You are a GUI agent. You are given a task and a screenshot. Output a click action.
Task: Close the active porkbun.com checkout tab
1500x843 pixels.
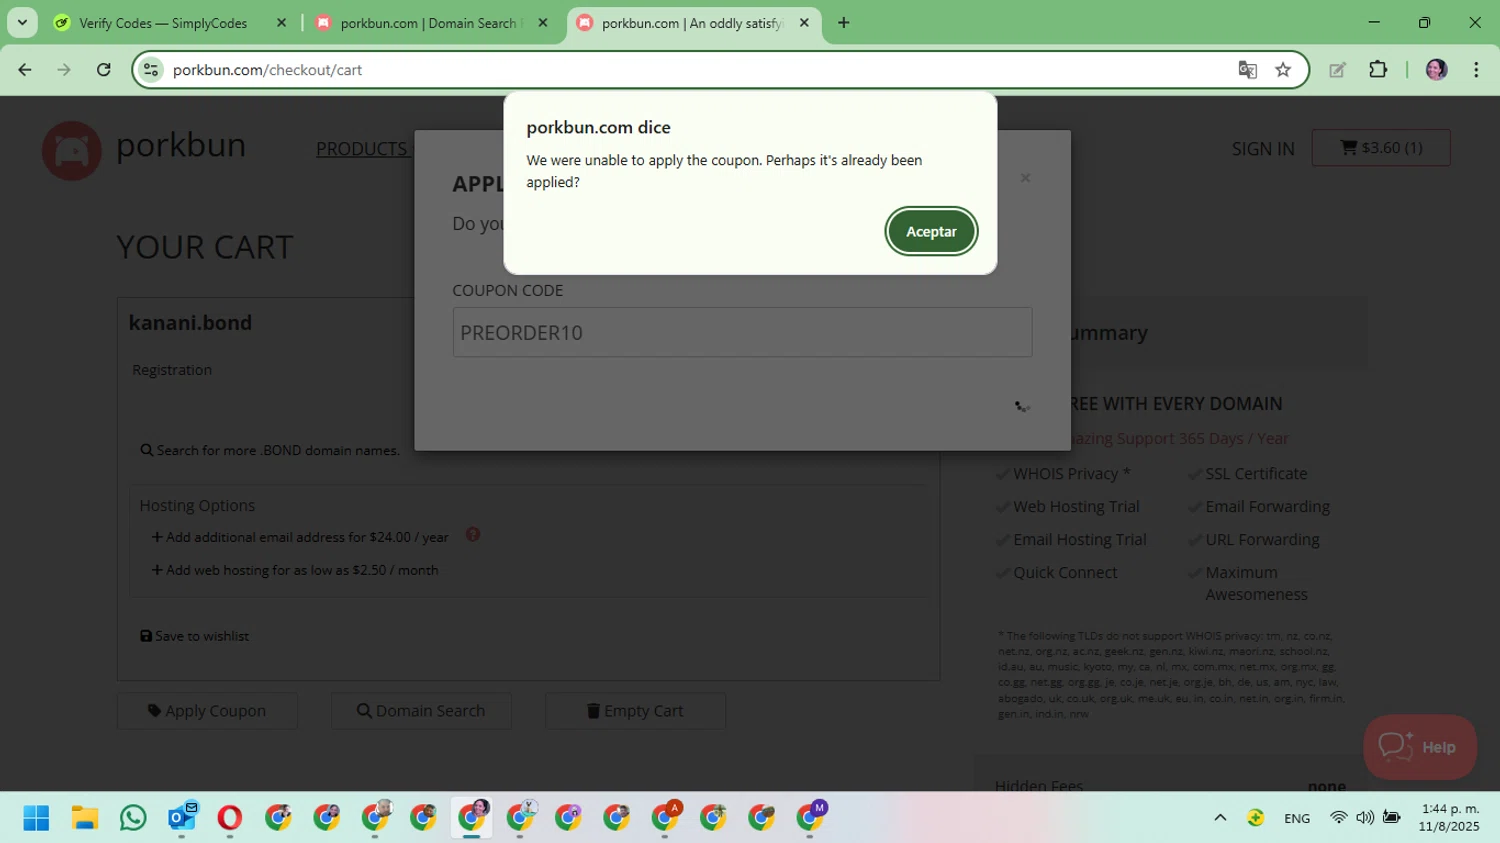[x=804, y=23]
